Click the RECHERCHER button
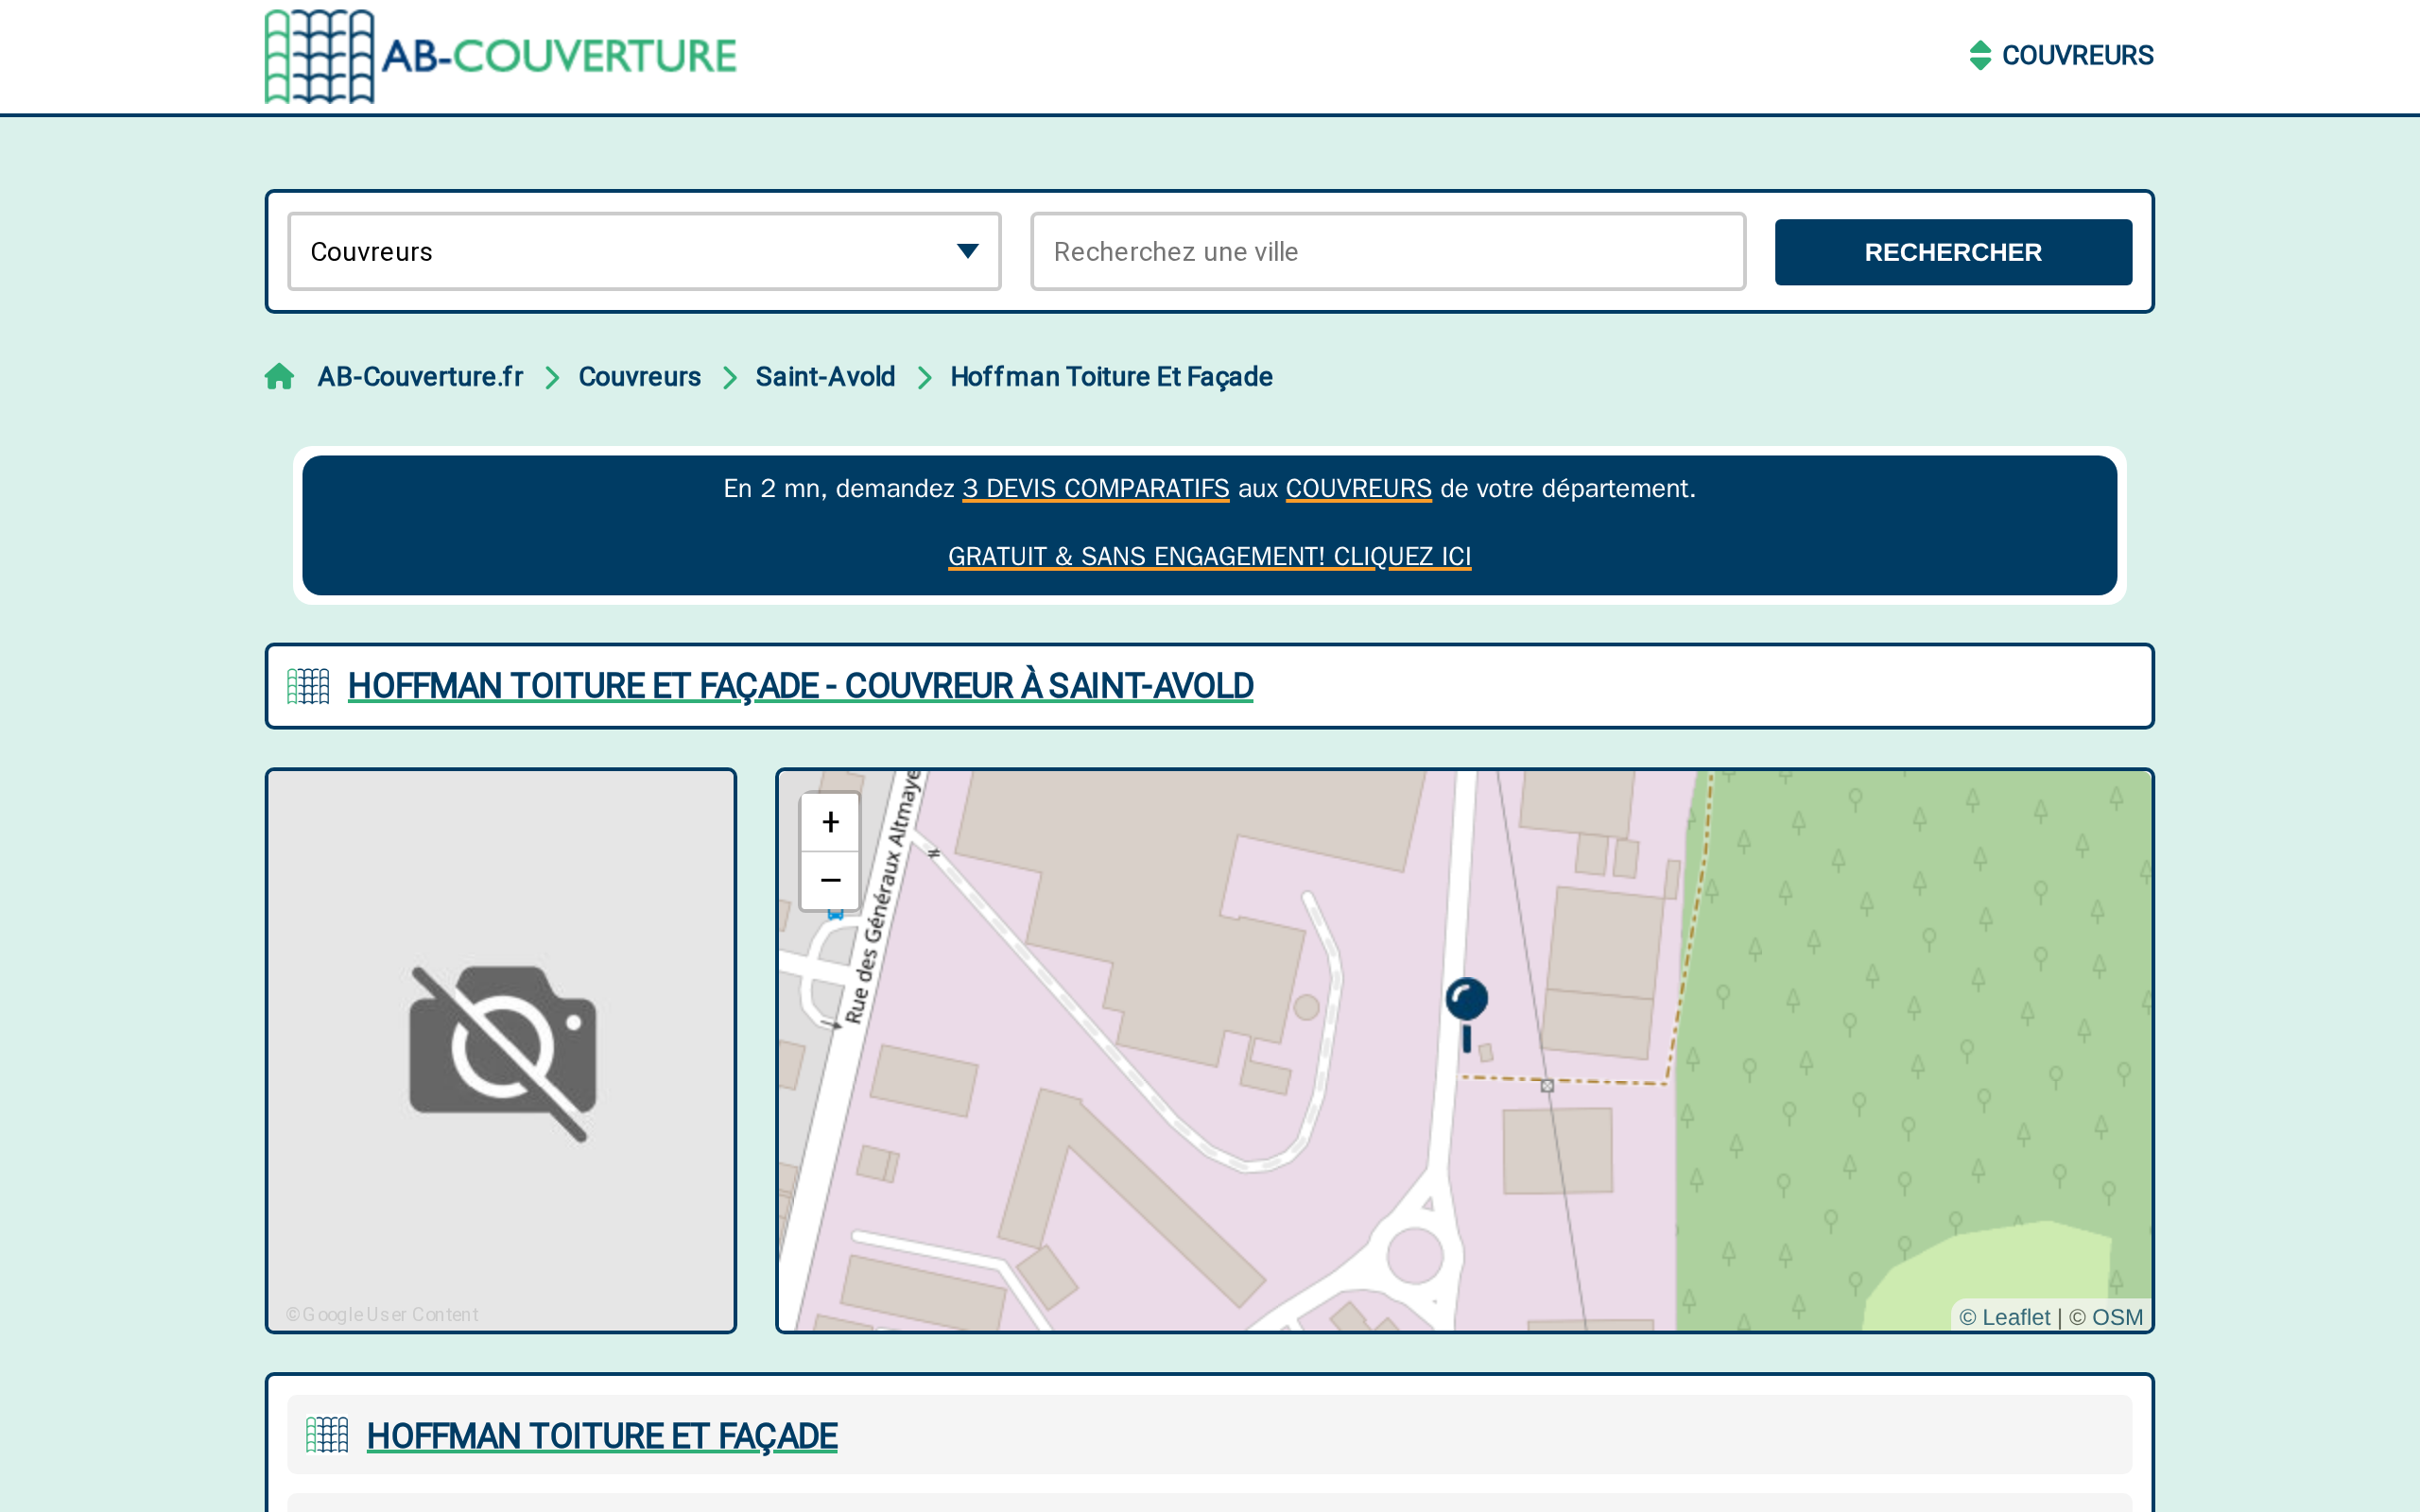 click(1953, 252)
